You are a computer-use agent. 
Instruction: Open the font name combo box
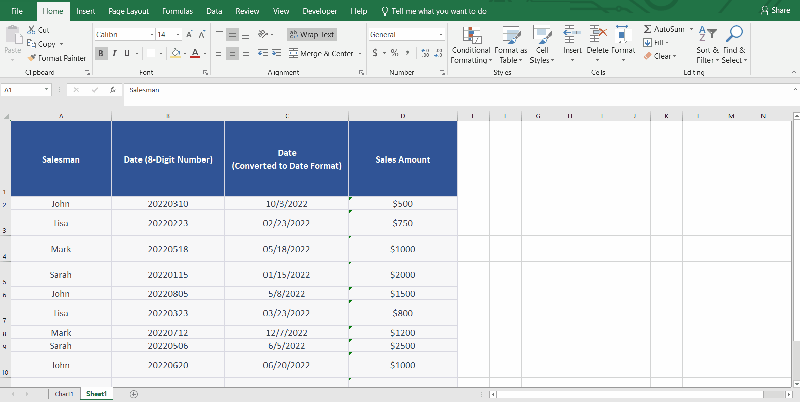[124, 34]
